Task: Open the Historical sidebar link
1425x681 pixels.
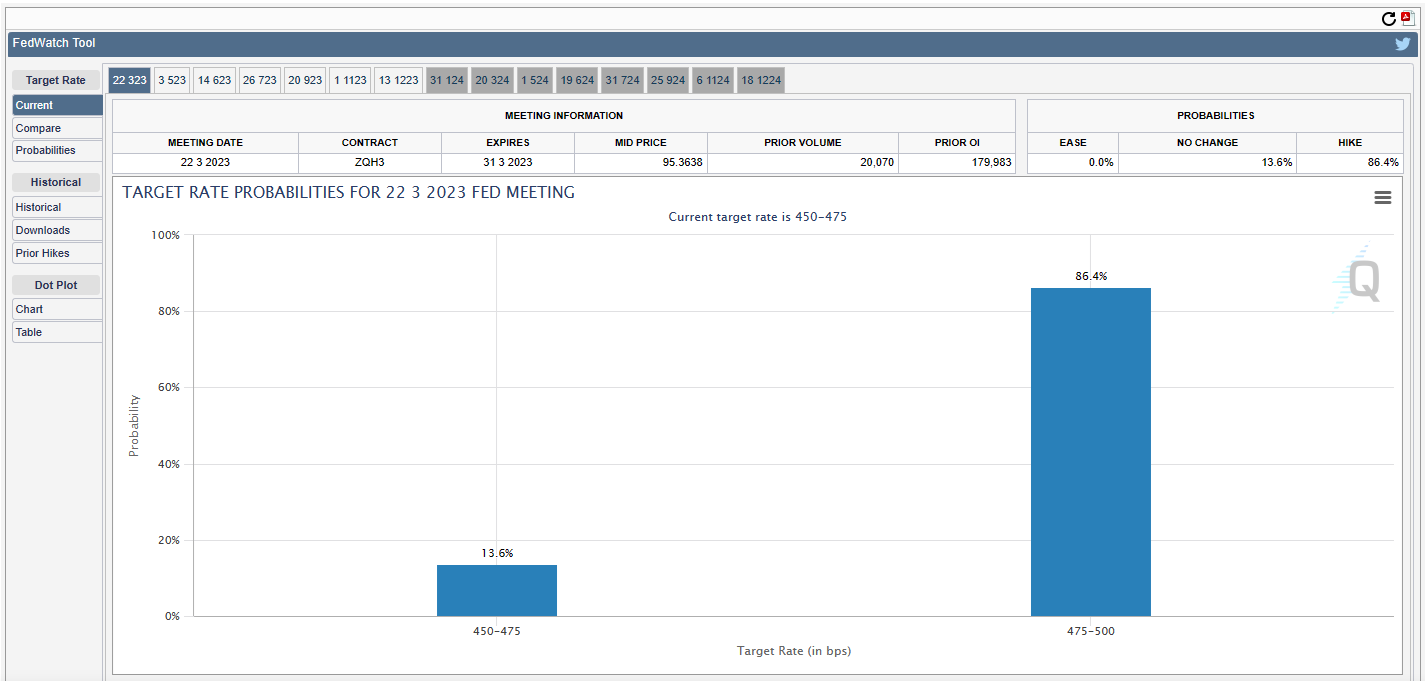Action: [57, 207]
